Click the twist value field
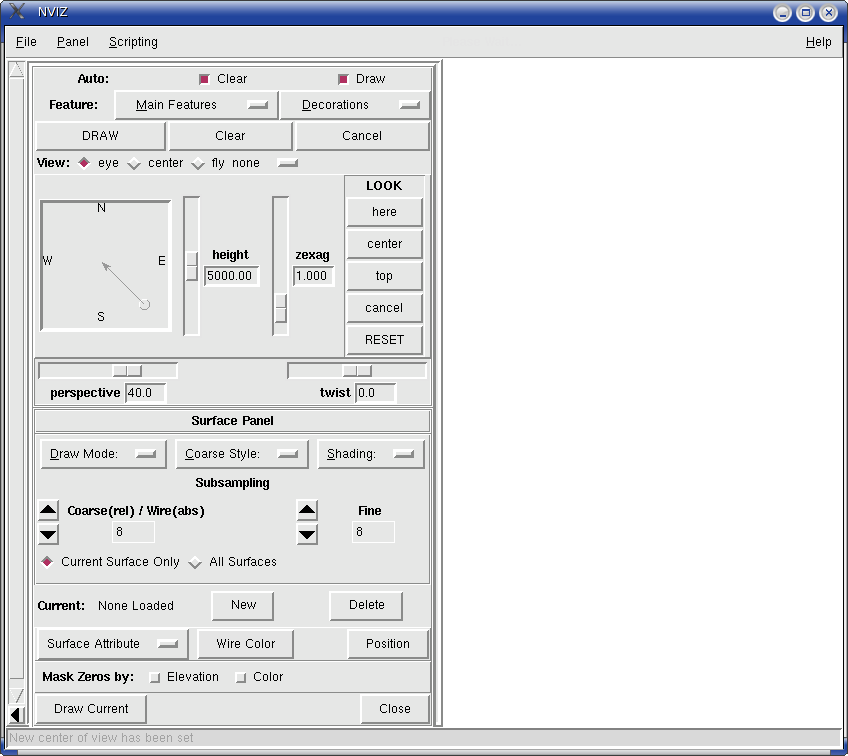 point(376,393)
